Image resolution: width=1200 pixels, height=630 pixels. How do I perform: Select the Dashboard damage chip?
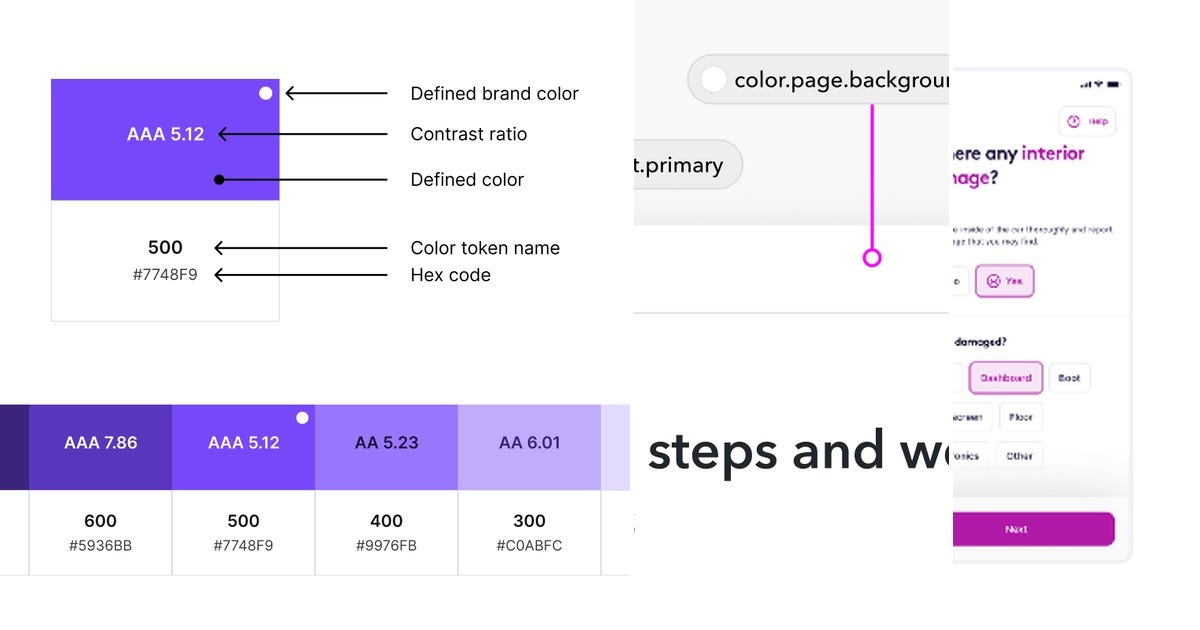point(1005,378)
